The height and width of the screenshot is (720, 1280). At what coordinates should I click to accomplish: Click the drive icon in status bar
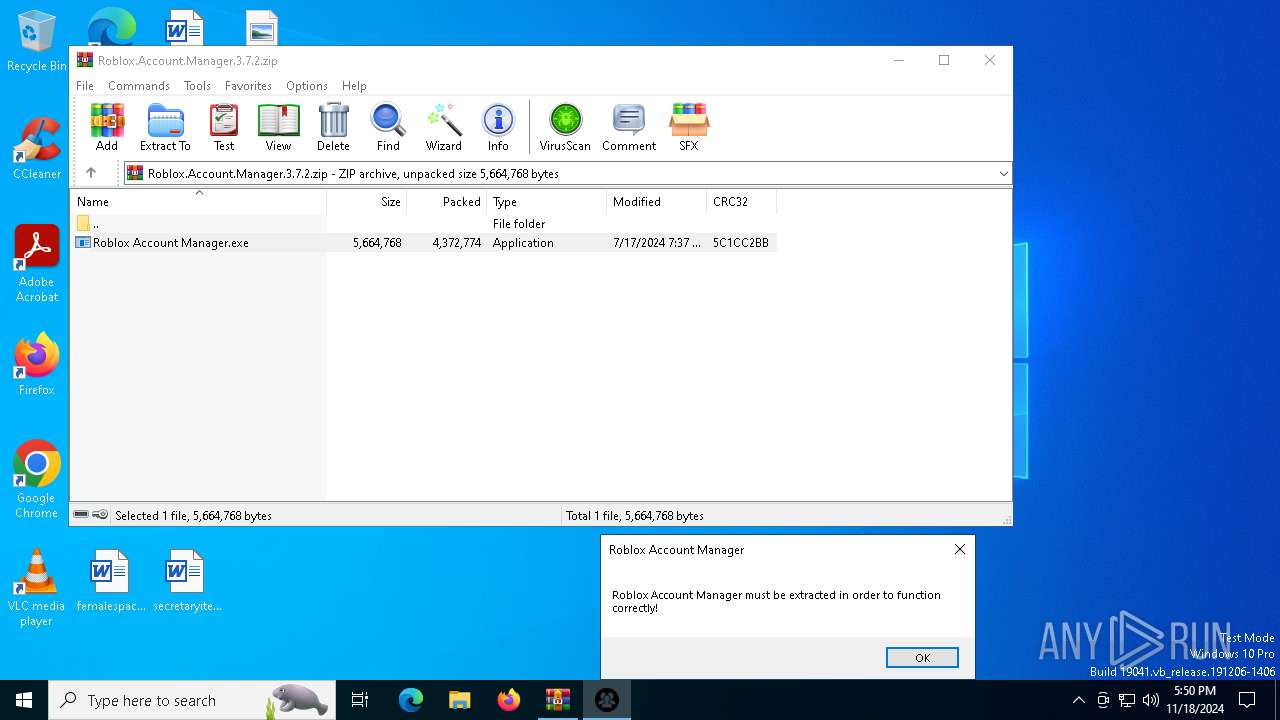(81, 515)
